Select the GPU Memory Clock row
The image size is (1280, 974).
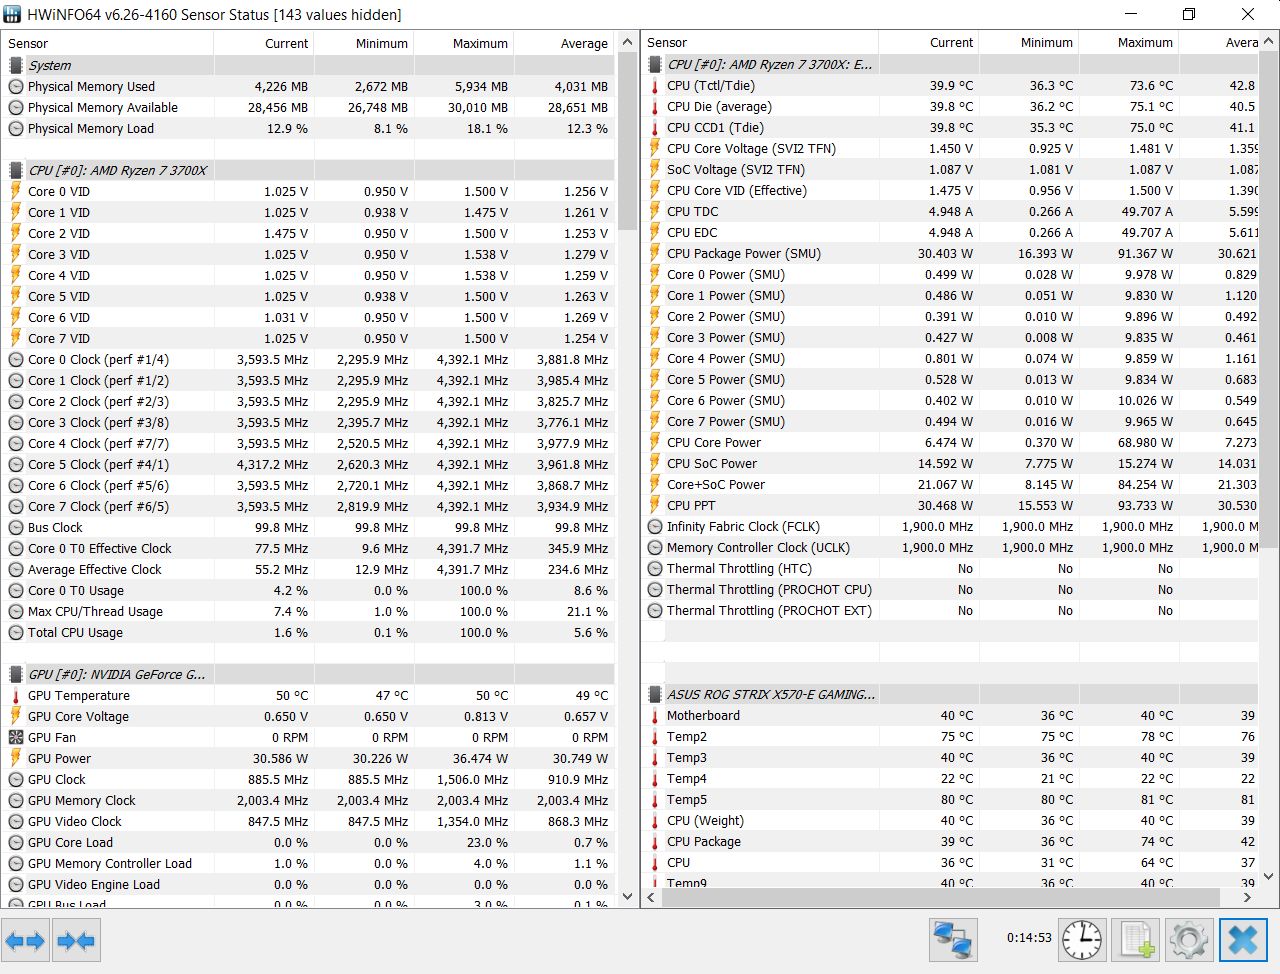pos(308,800)
